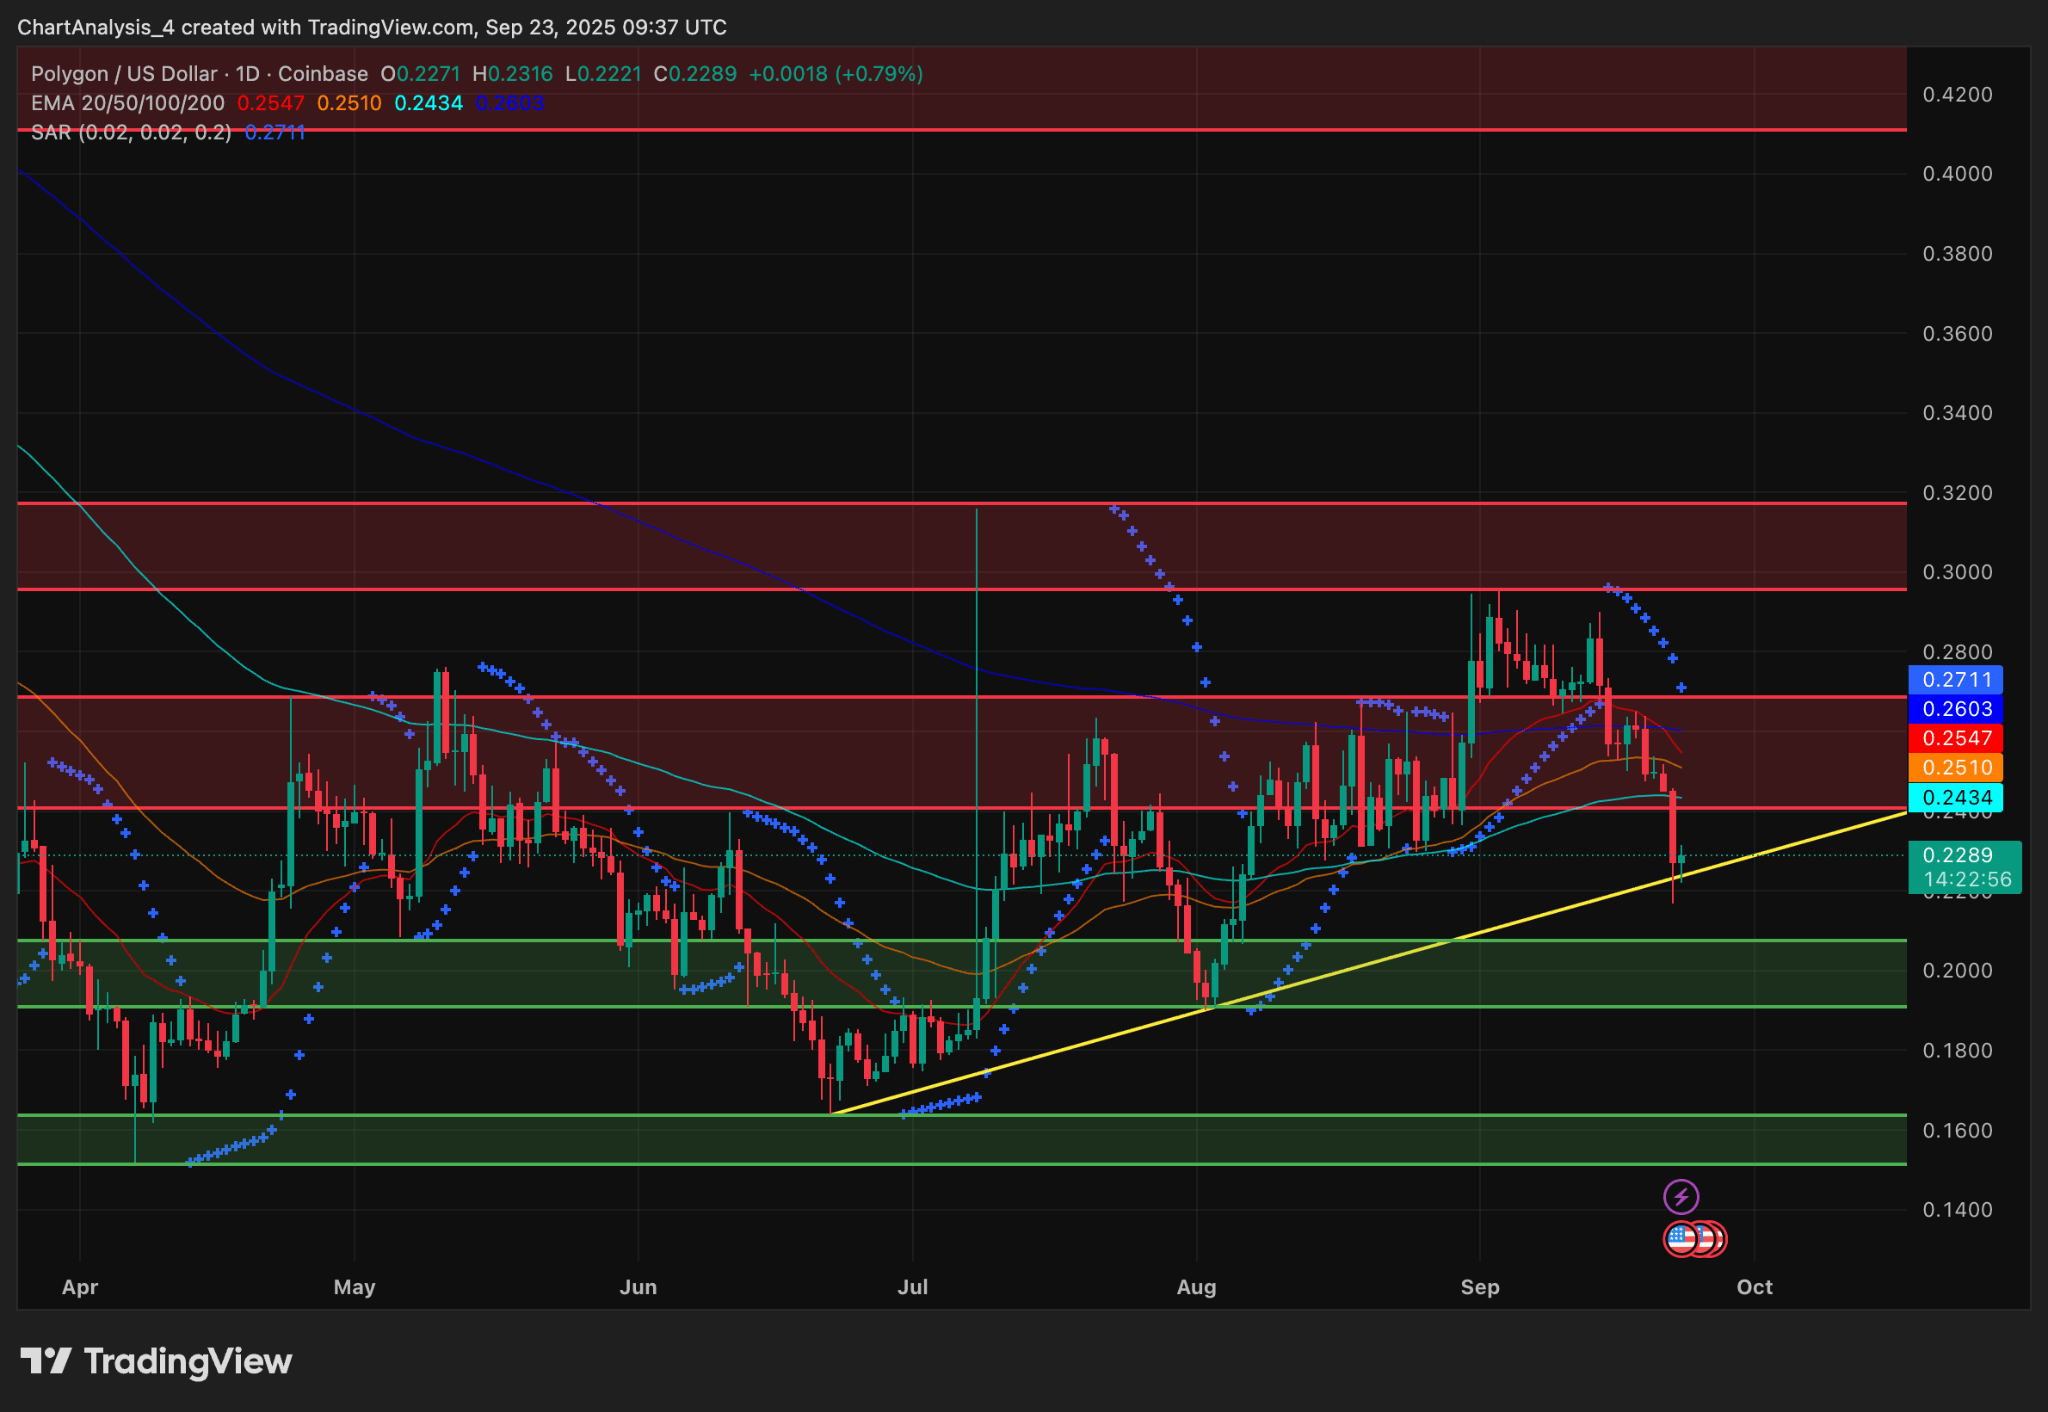Screen dimensions: 2048x1412
Task: Open the Polygon / US Dollar symbol
Action: (121, 73)
